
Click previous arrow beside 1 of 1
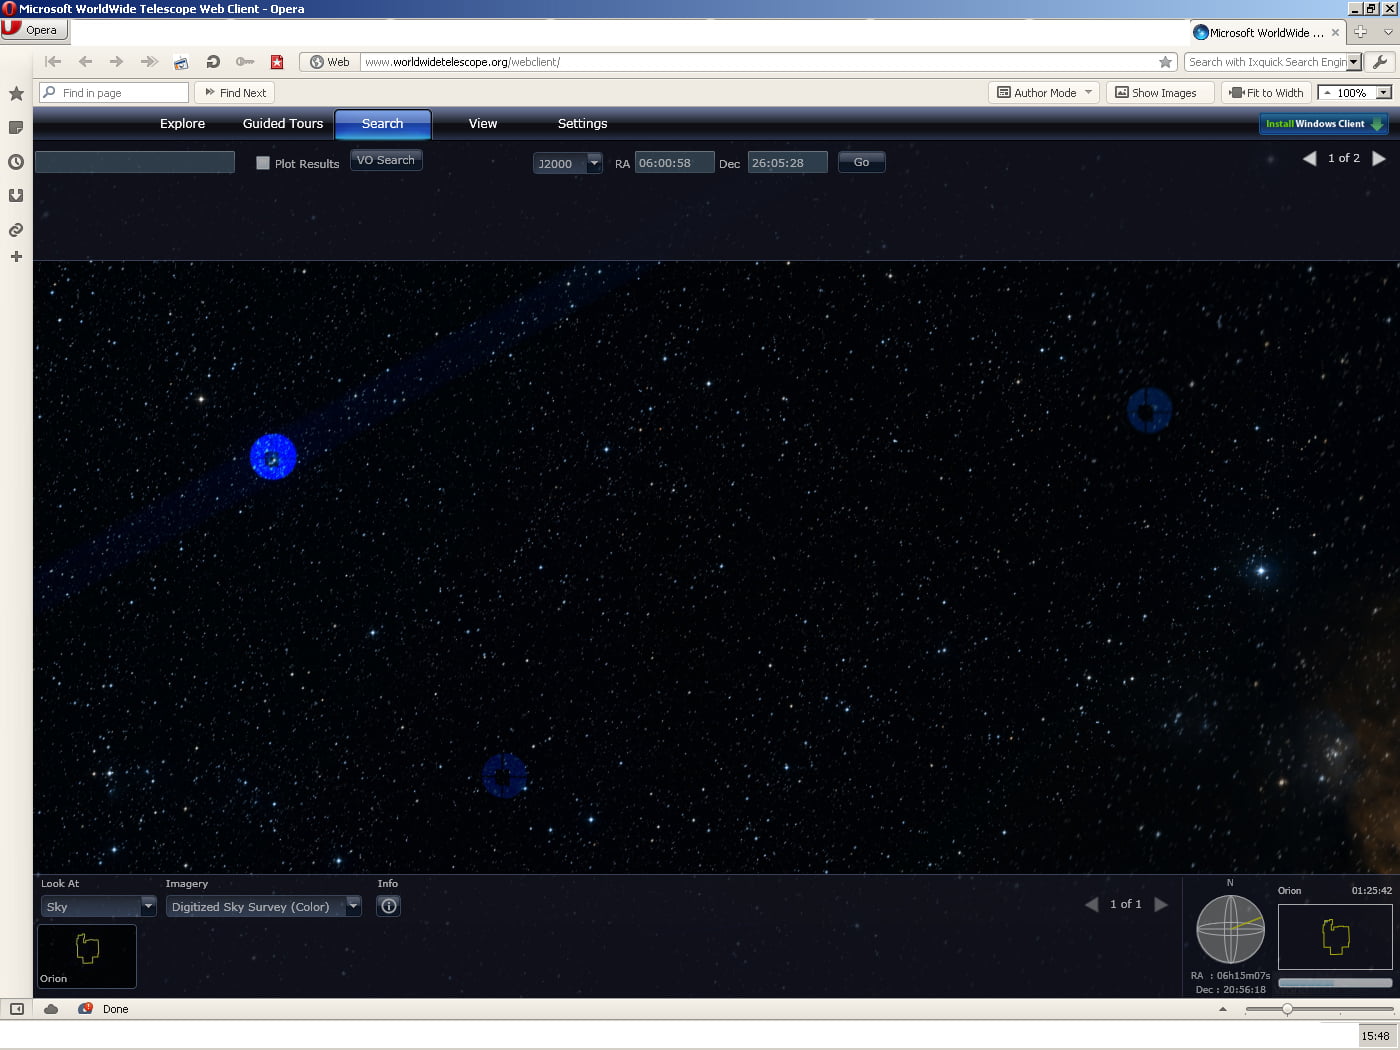point(1092,904)
